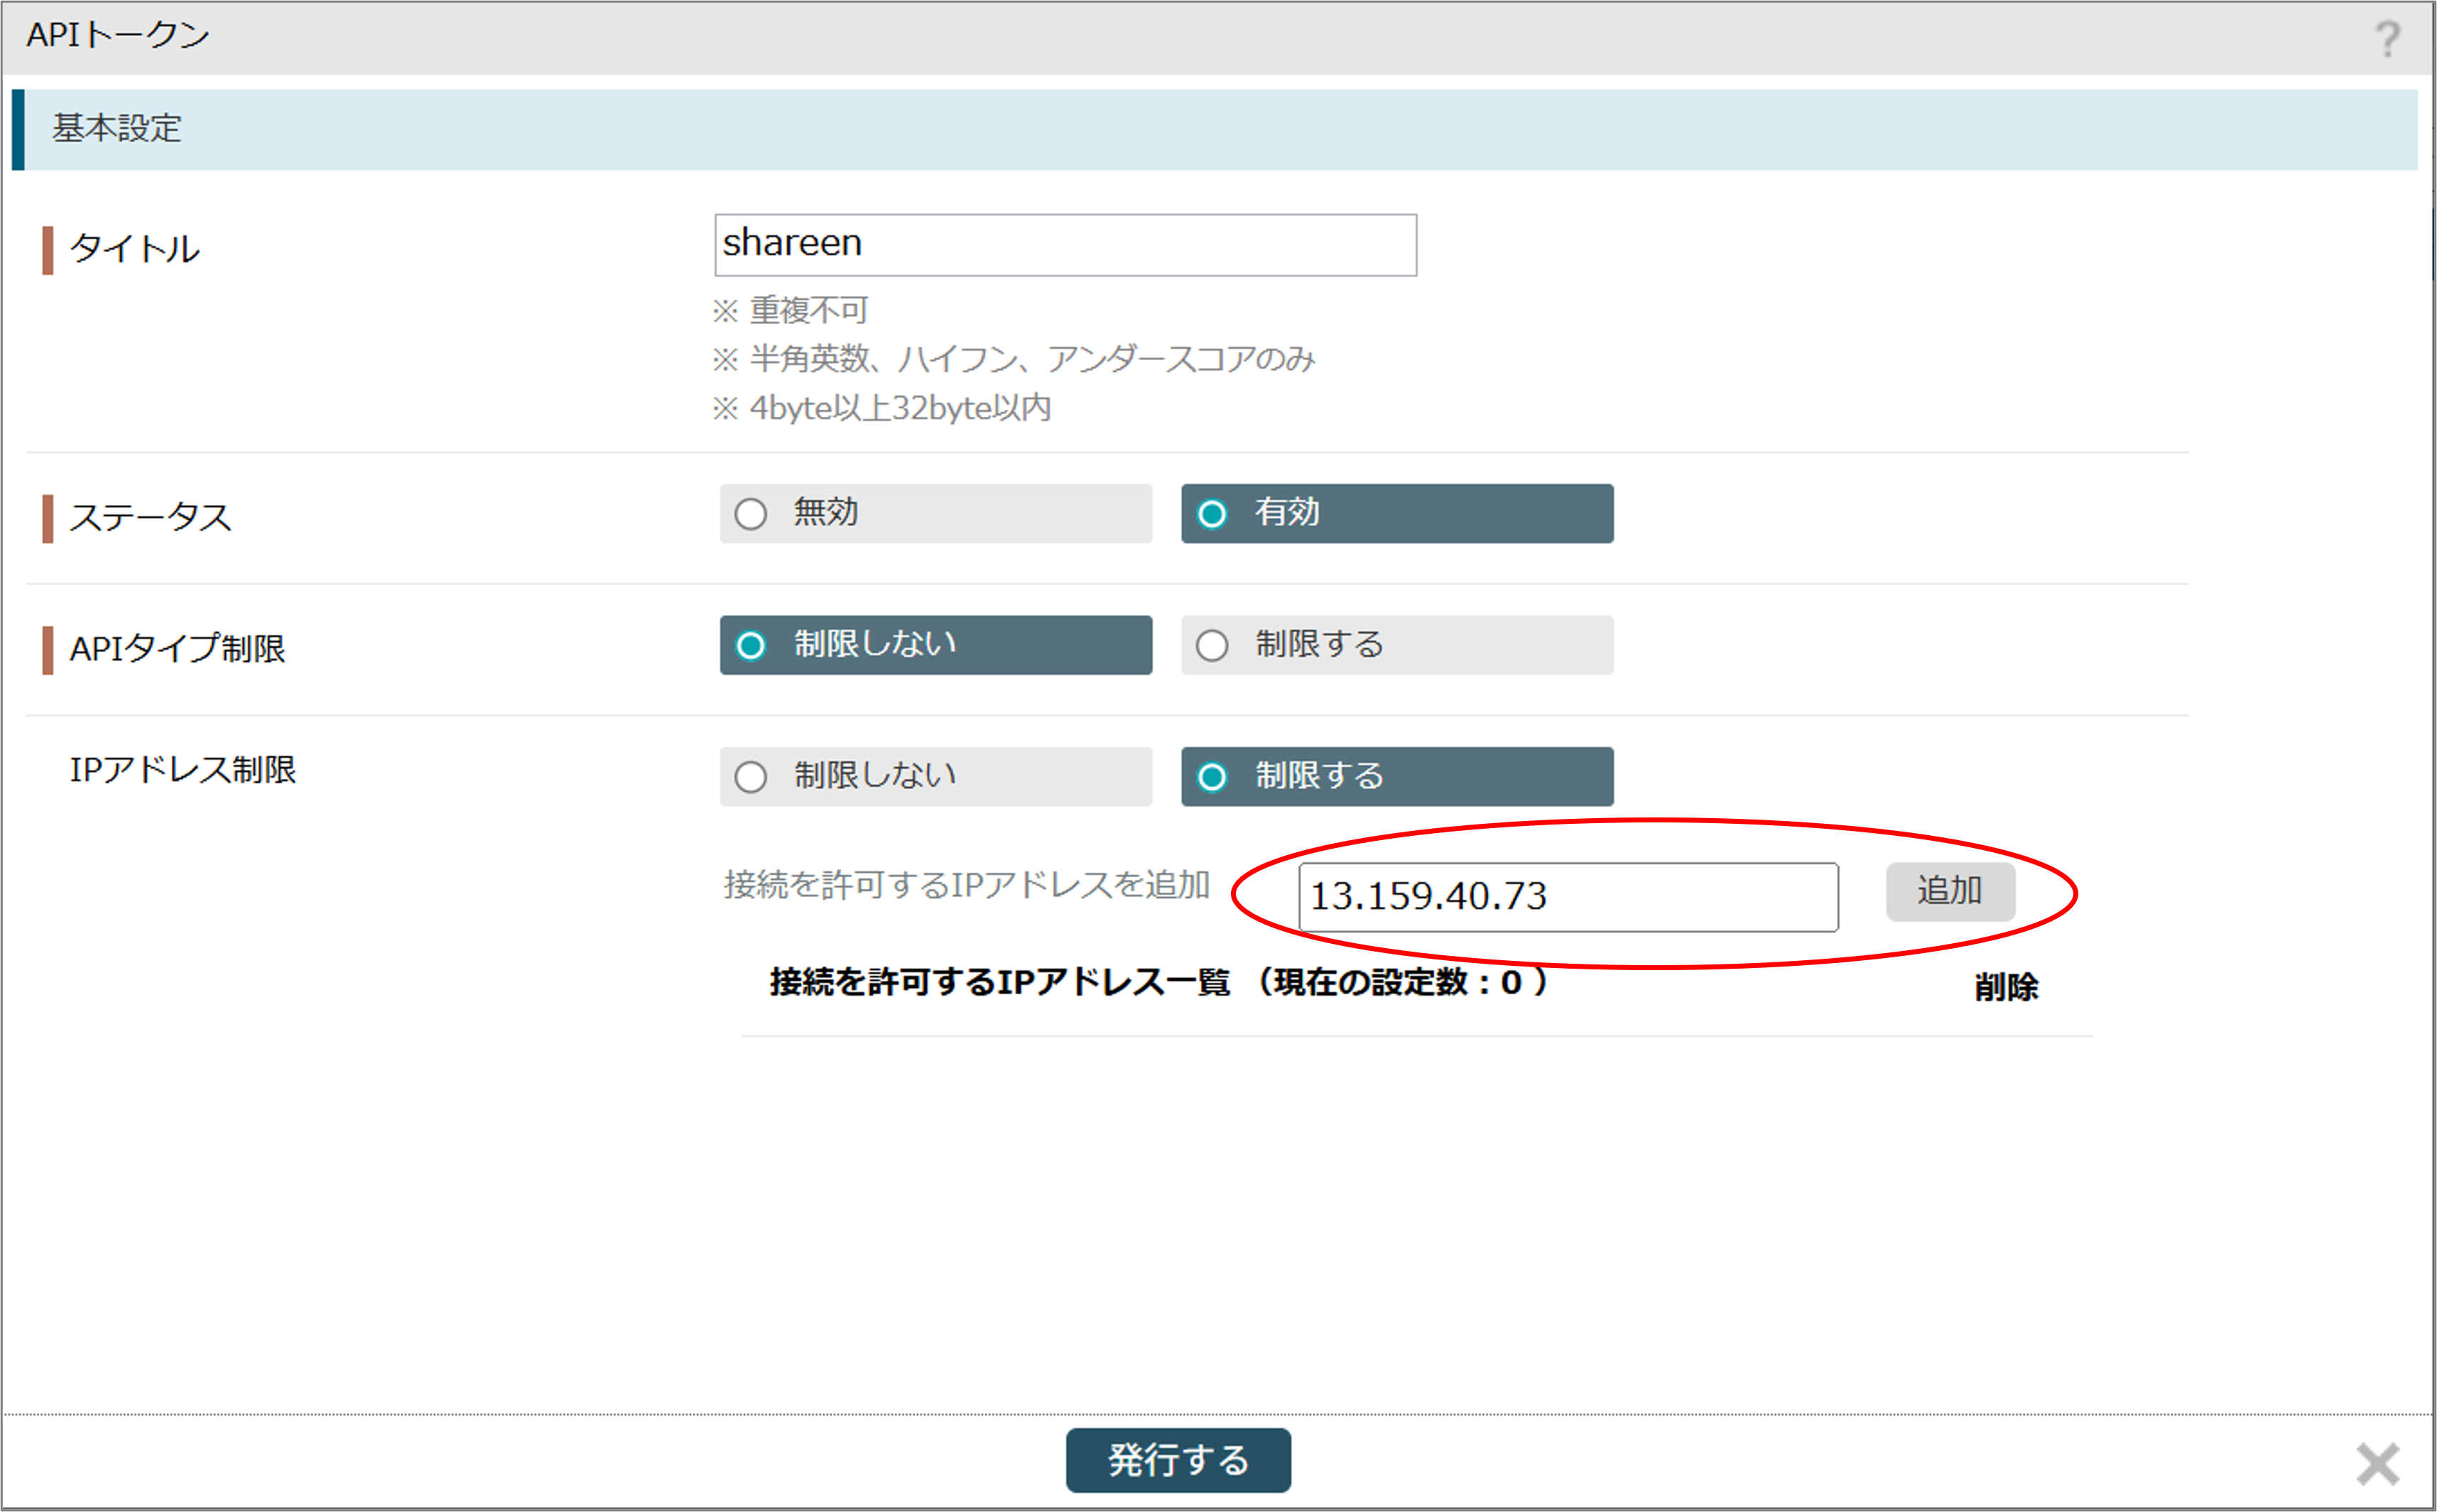Click the IPアドレス制限 field label
The image size is (2437, 1512).
coord(183,769)
